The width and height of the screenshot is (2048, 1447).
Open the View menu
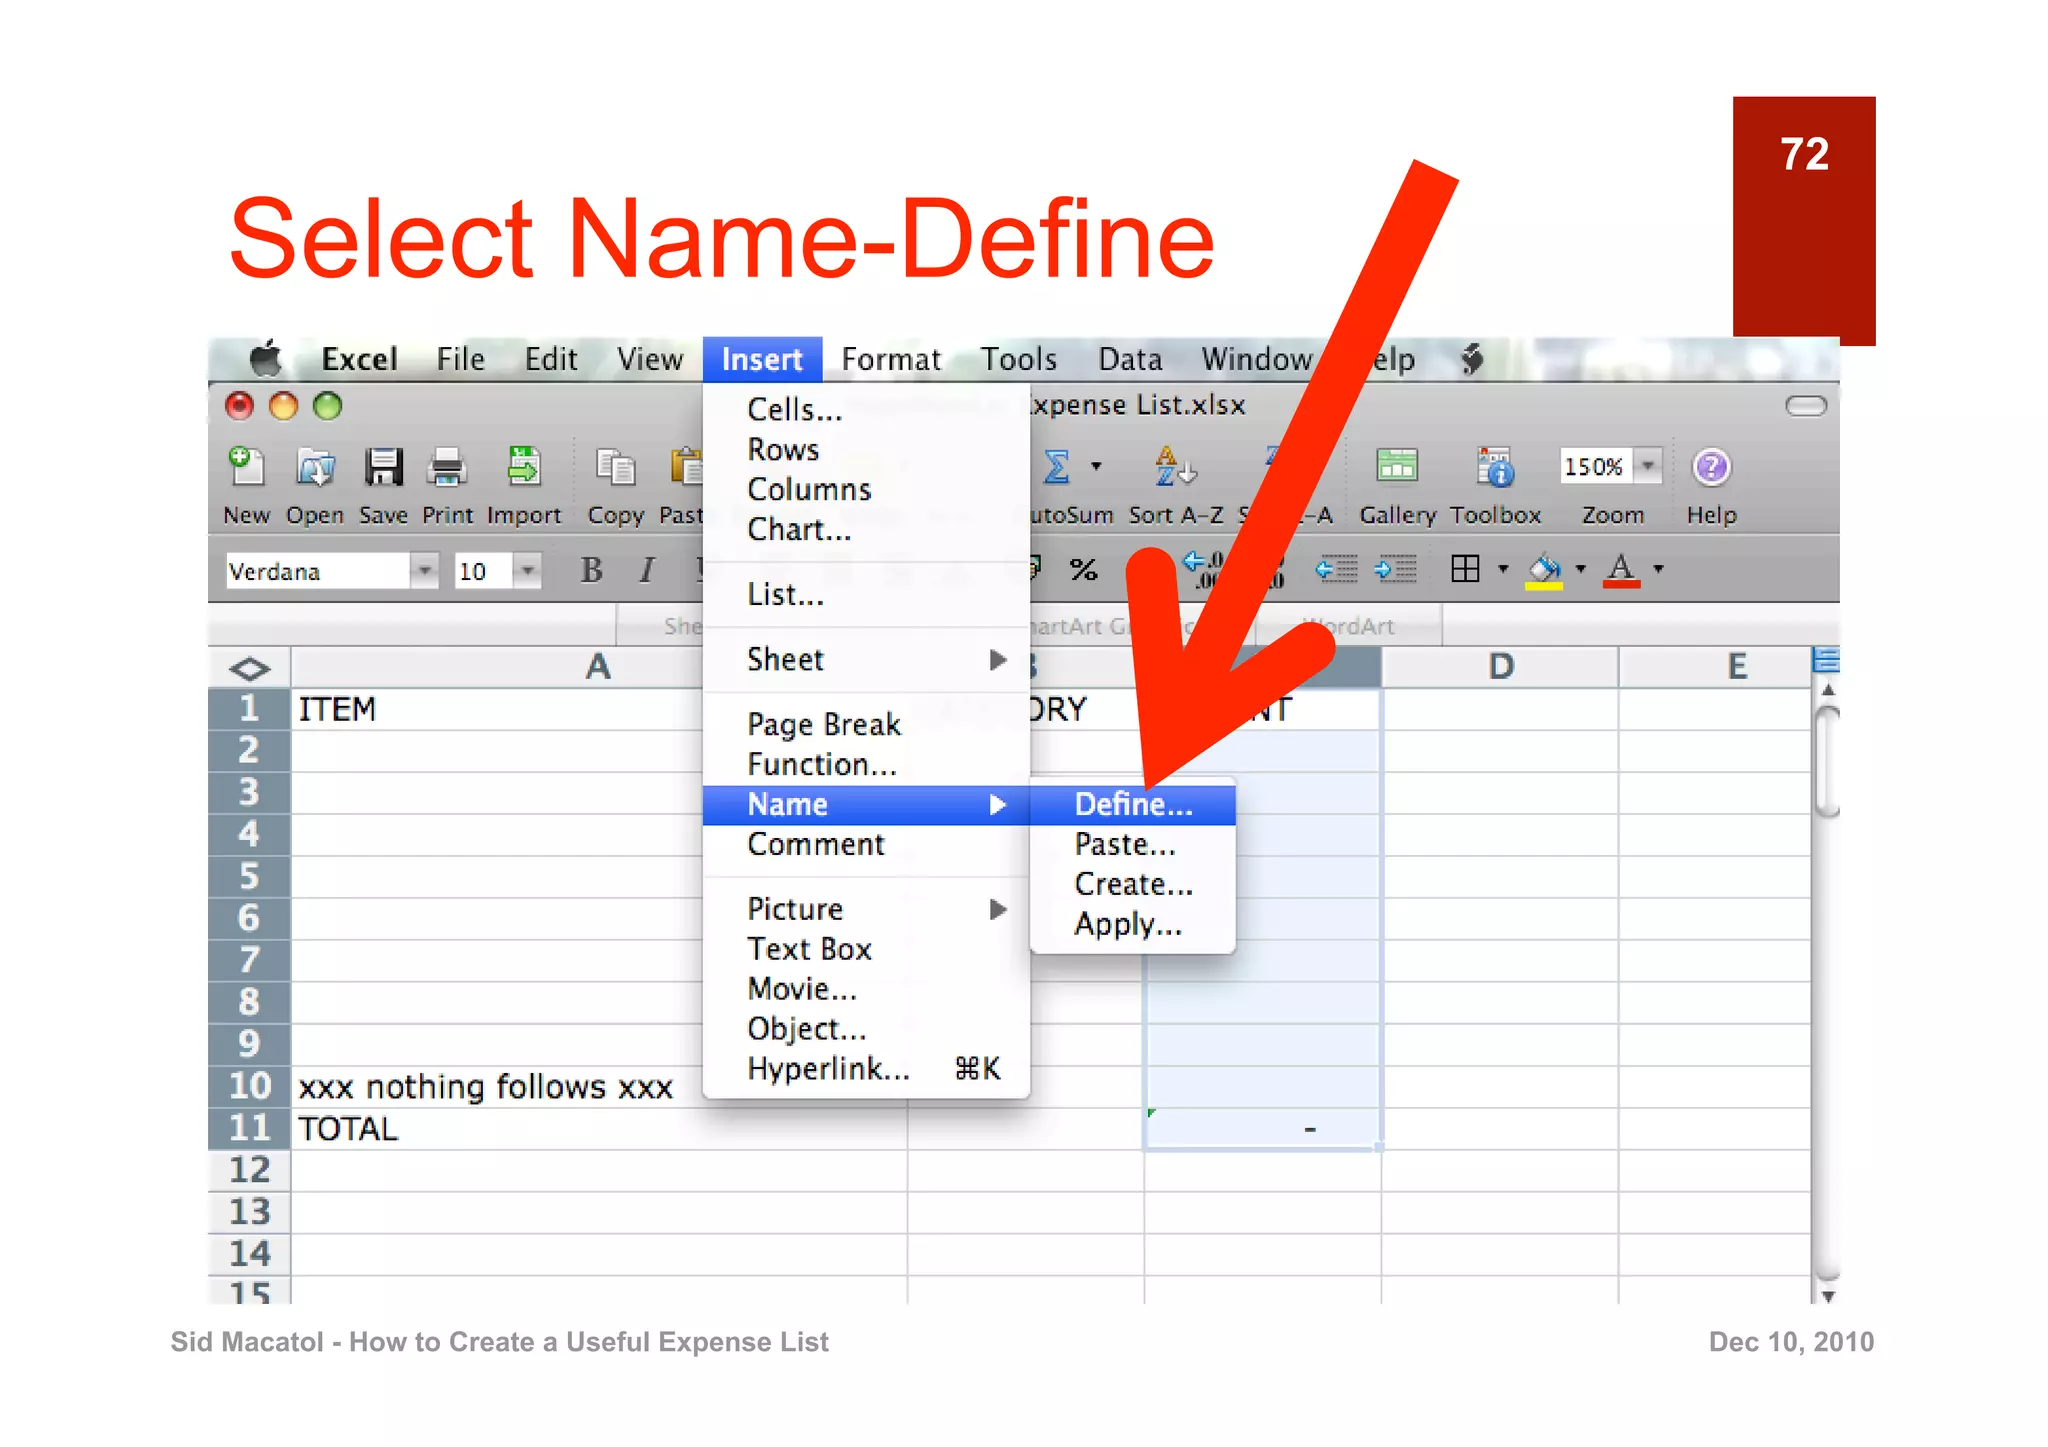pyautogui.click(x=650, y=359)
